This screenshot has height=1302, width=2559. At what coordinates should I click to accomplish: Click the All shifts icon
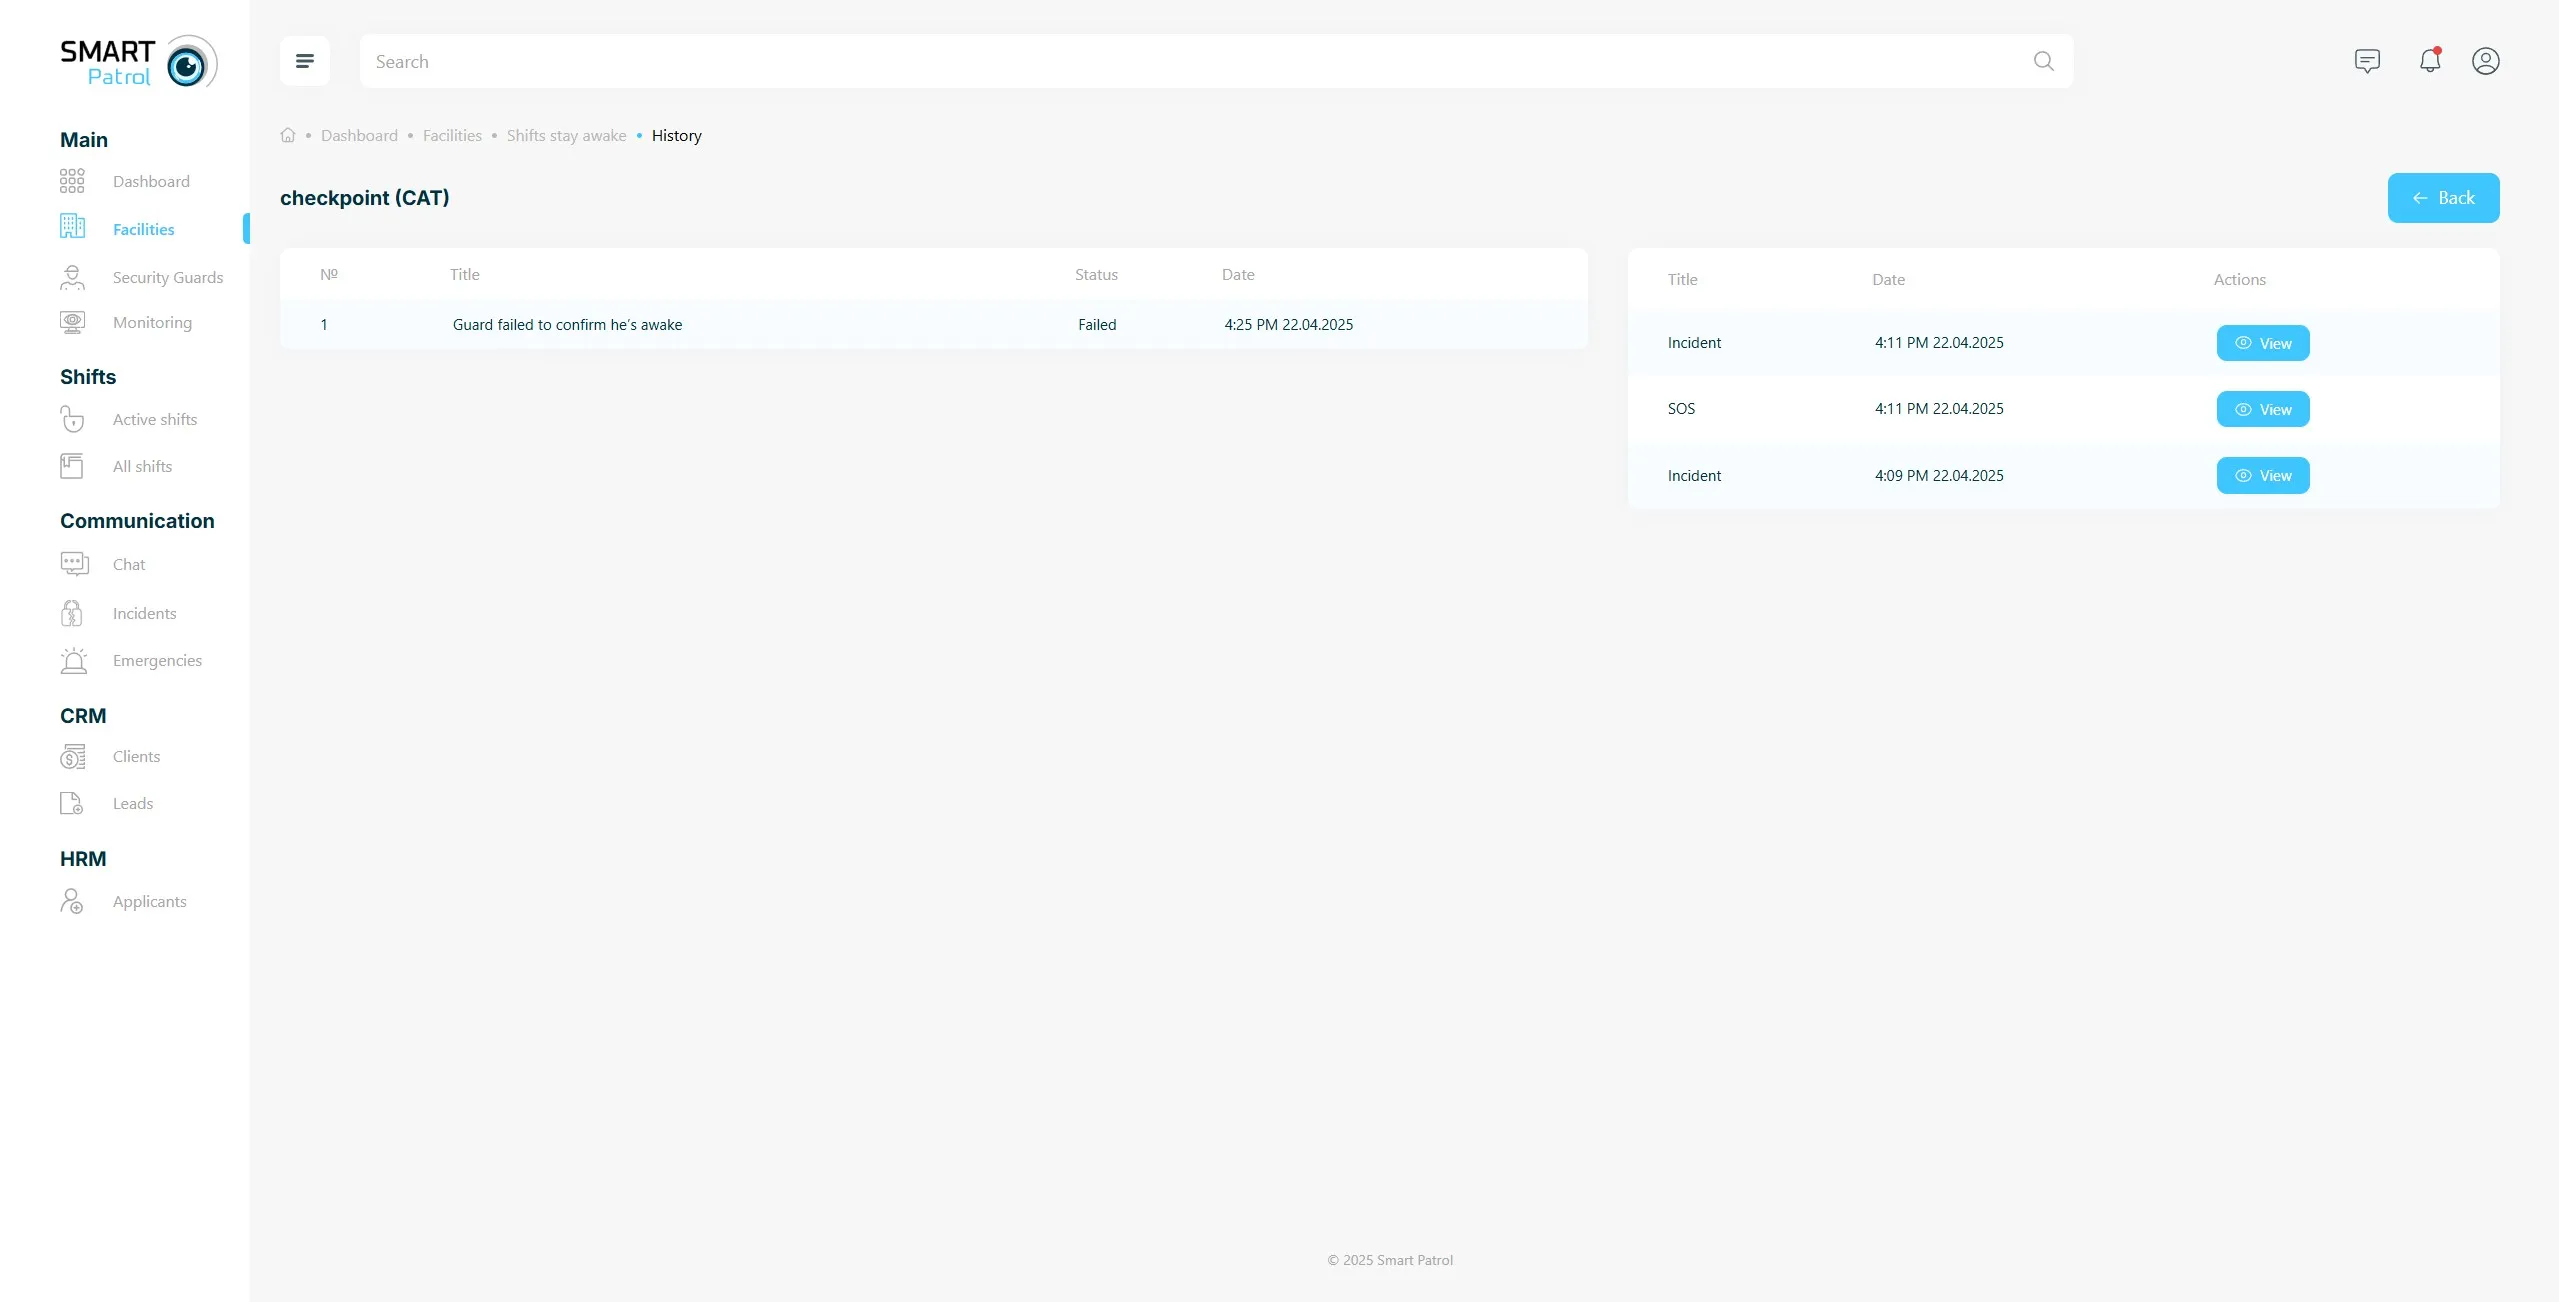coord(72,466)
